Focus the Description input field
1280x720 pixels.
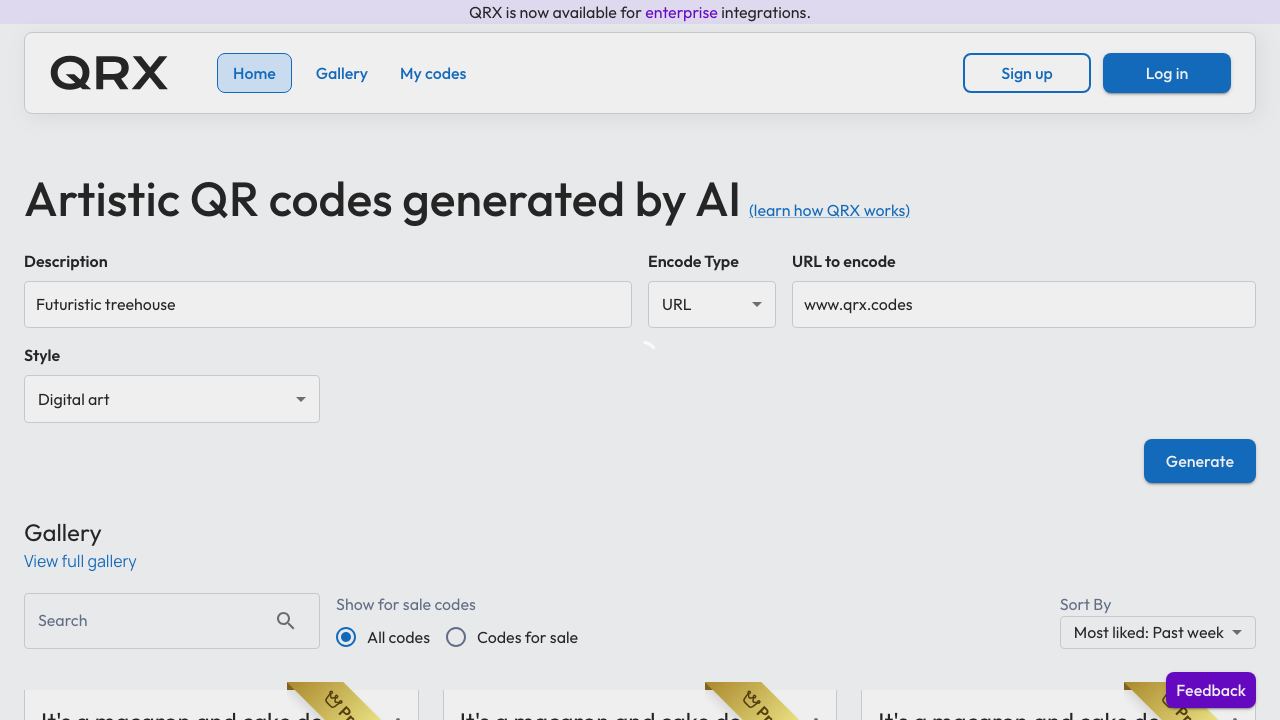(x=328, y=304)
